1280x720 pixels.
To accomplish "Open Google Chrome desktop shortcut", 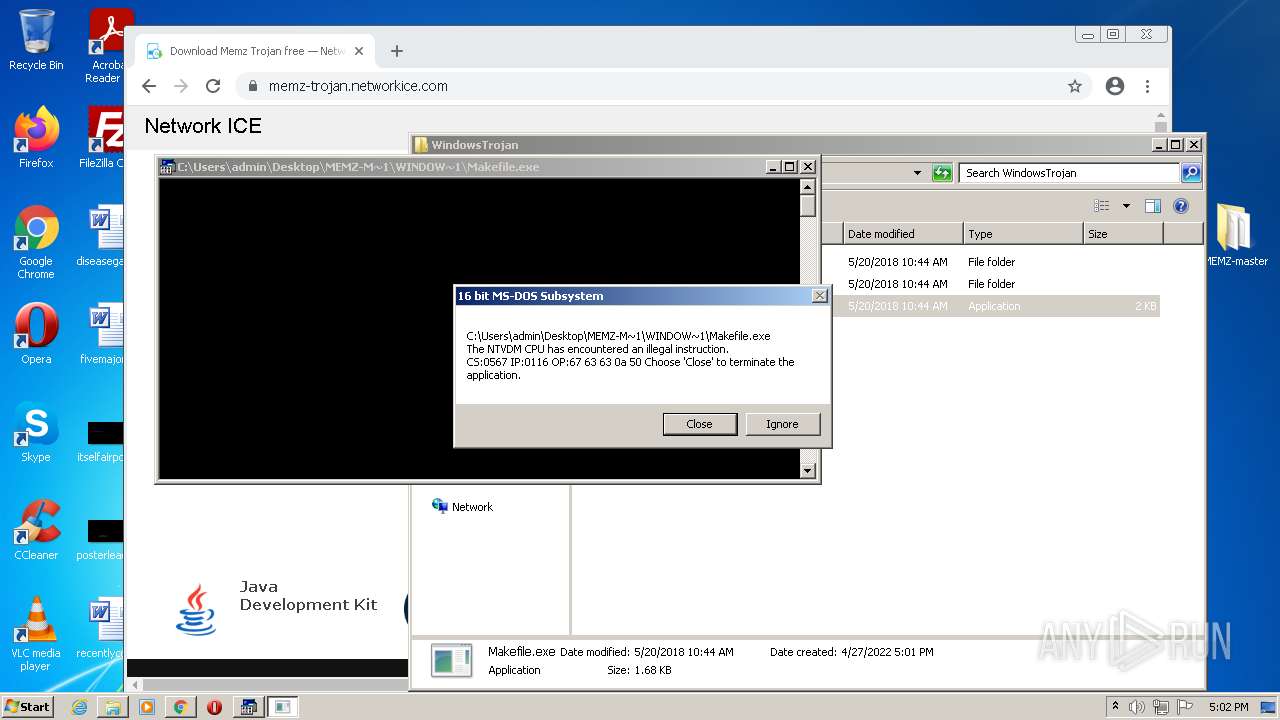I will click(36, 242).
